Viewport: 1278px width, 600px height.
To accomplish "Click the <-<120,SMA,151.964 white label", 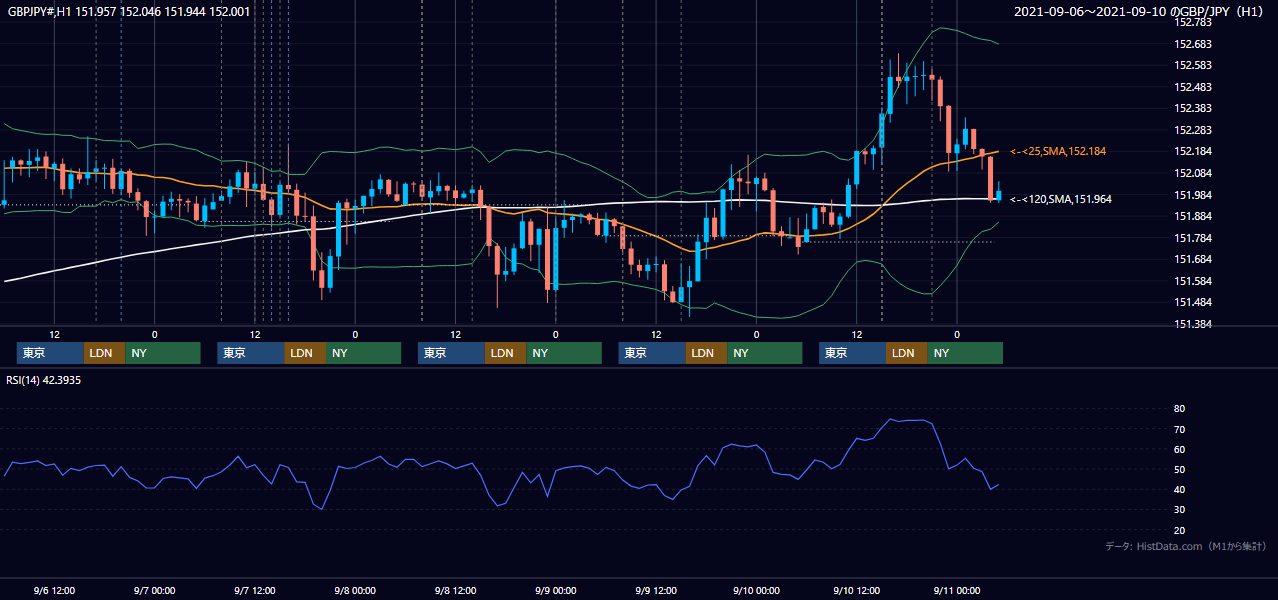I will (x=1061, y=199).
